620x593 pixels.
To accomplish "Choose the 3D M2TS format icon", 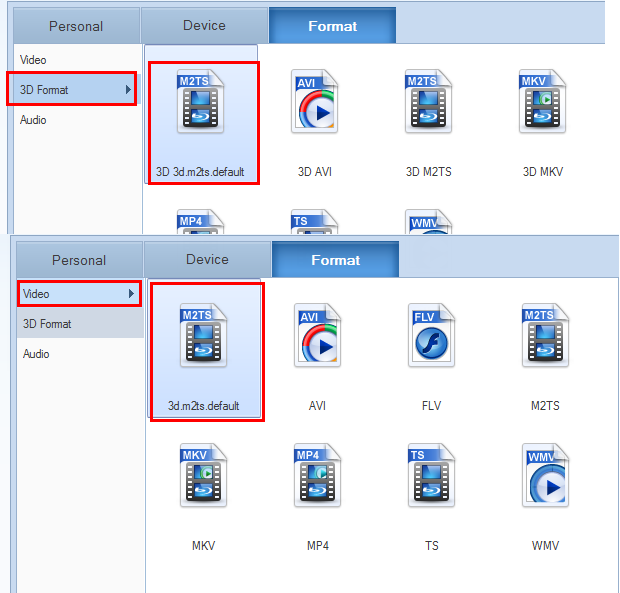I will pyautogui.click(x=428, y=101).
